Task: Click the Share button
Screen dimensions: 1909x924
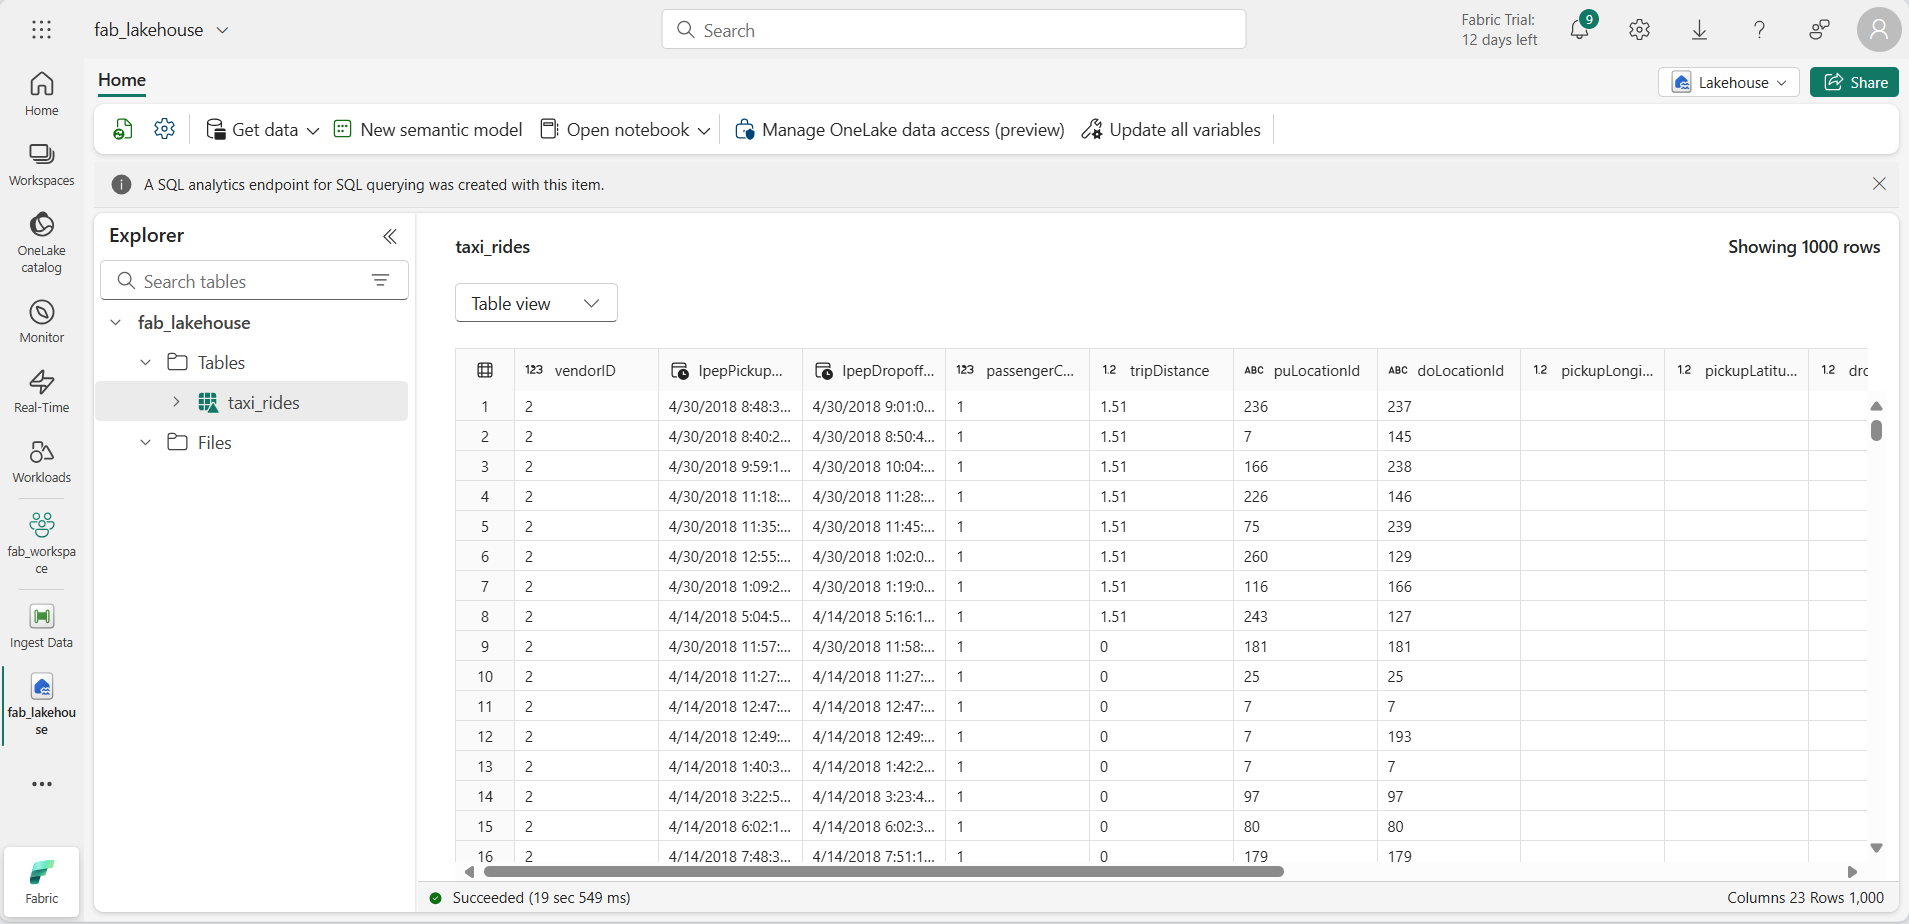Action: point(1855,82)
